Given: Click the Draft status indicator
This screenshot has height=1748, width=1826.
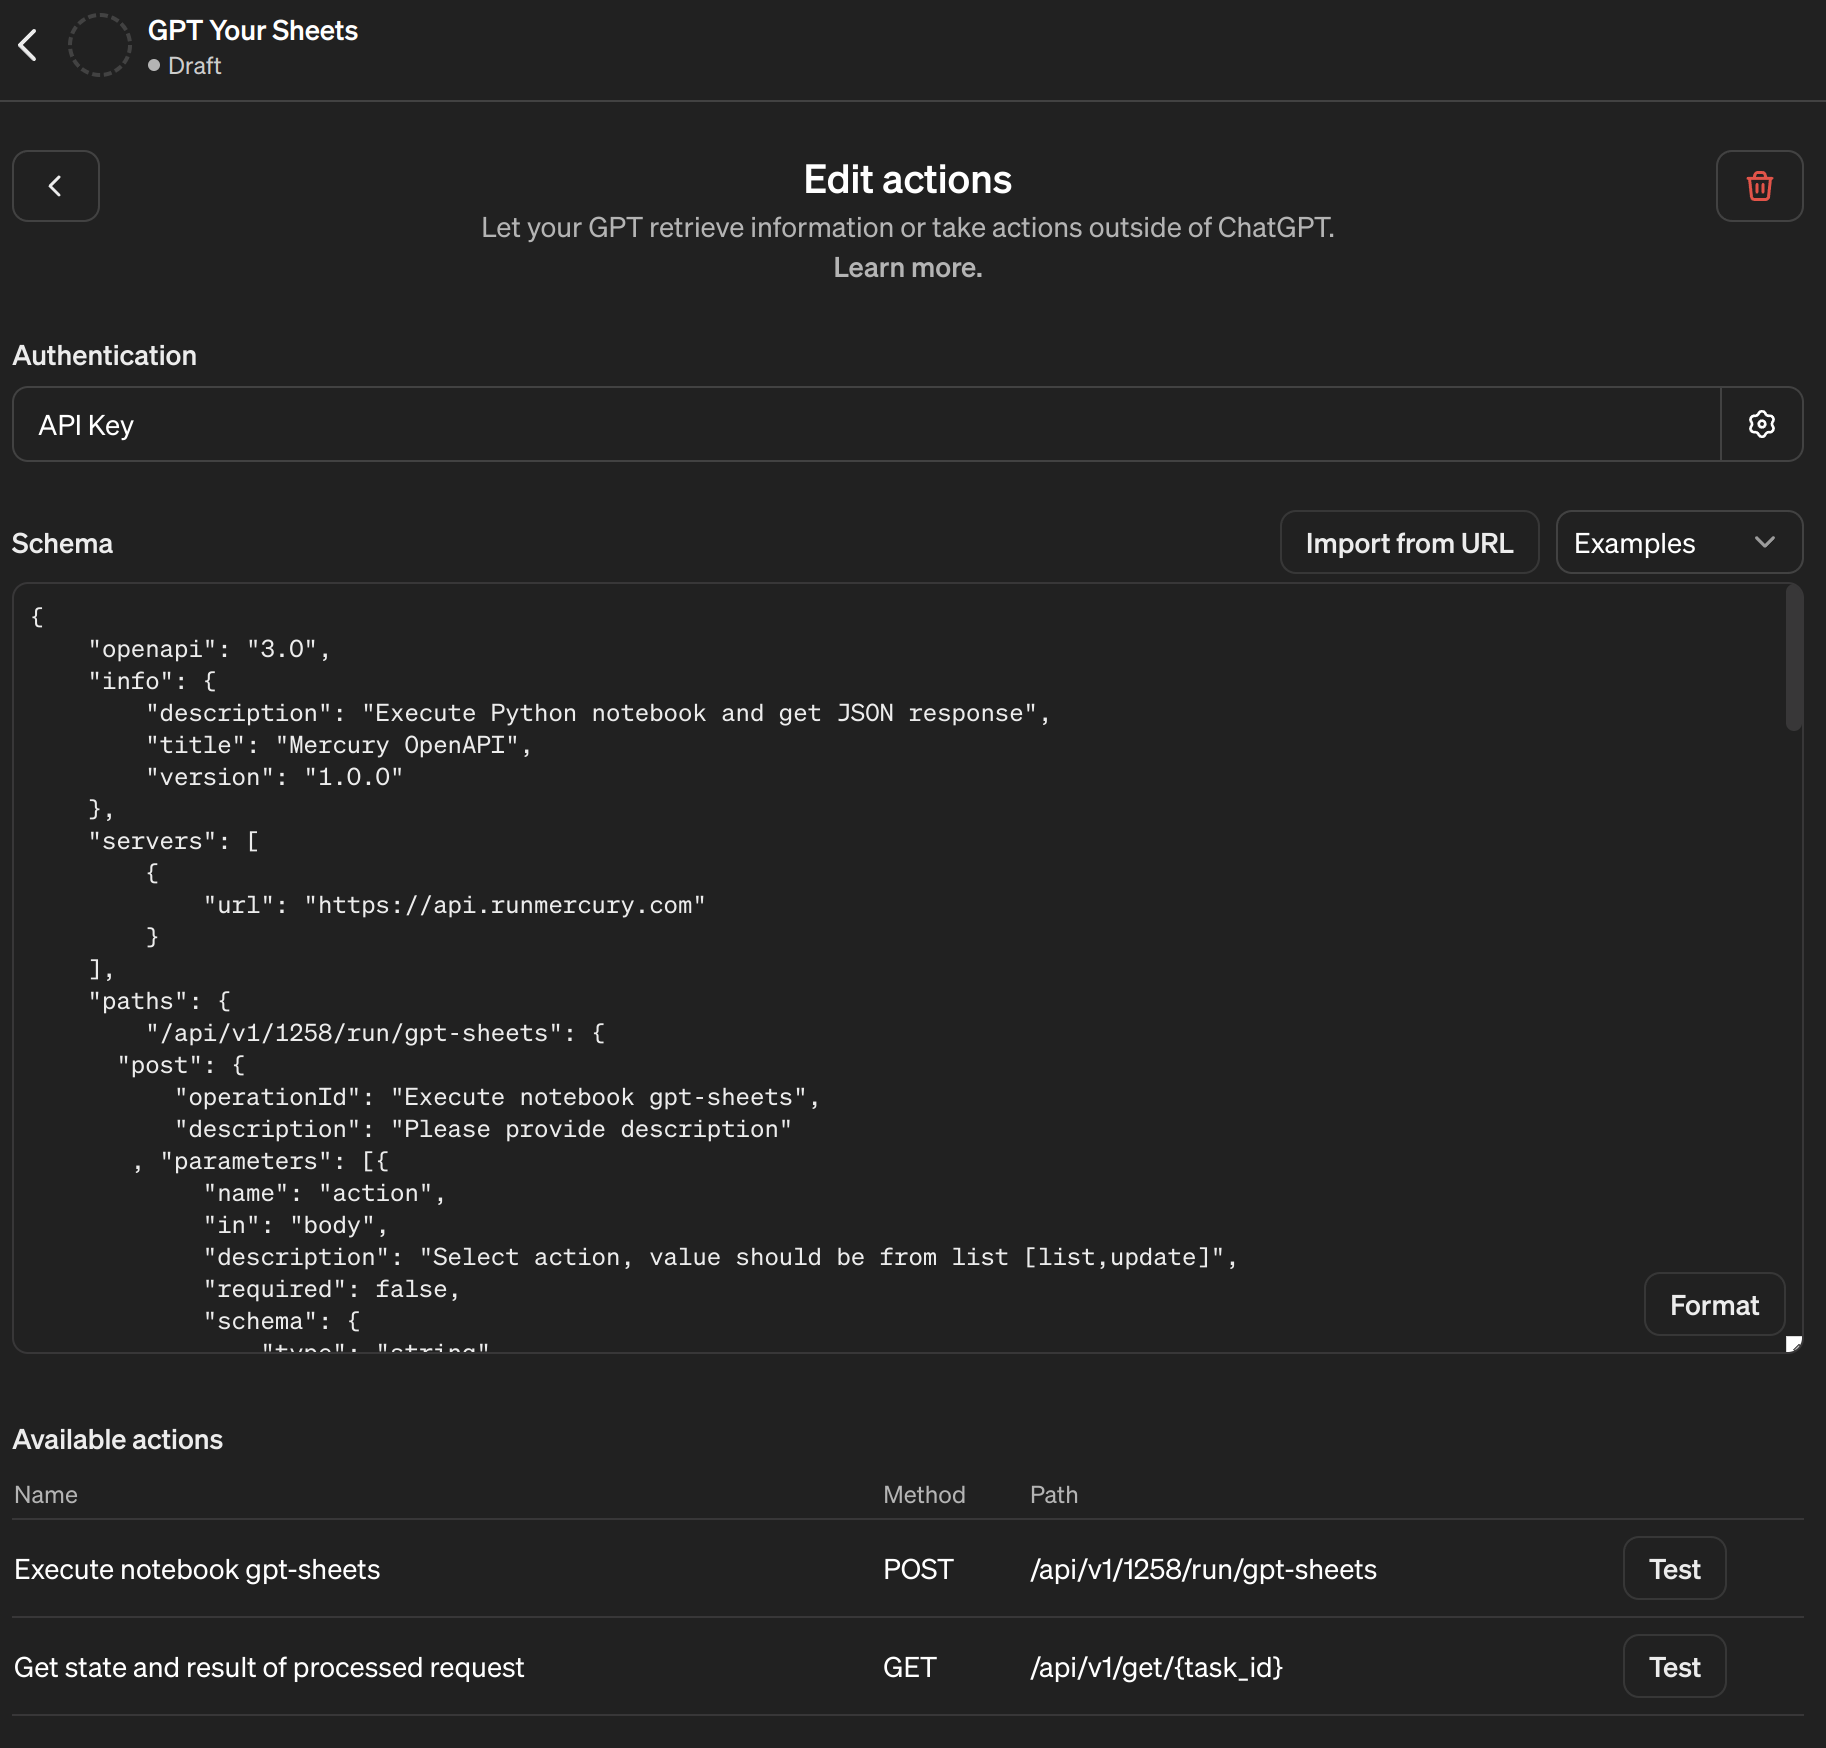Looking at the screenshot, I should point(184,66).
